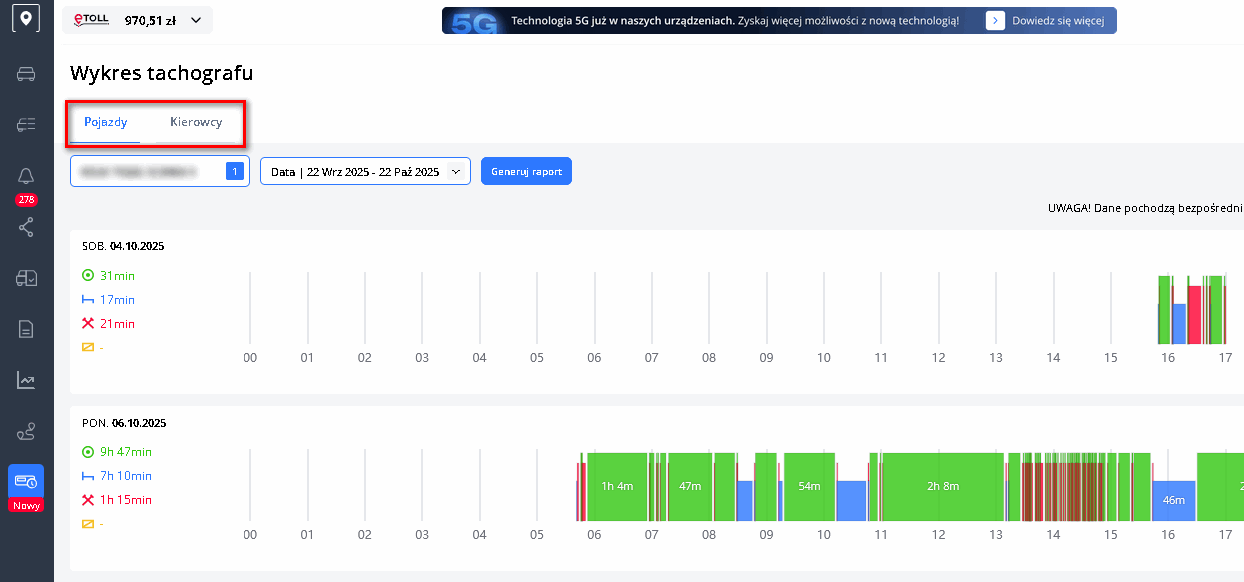This screenshot has height=582, width=1244.
Task: Select the Pojazdy tab
Action: point(106,122)
